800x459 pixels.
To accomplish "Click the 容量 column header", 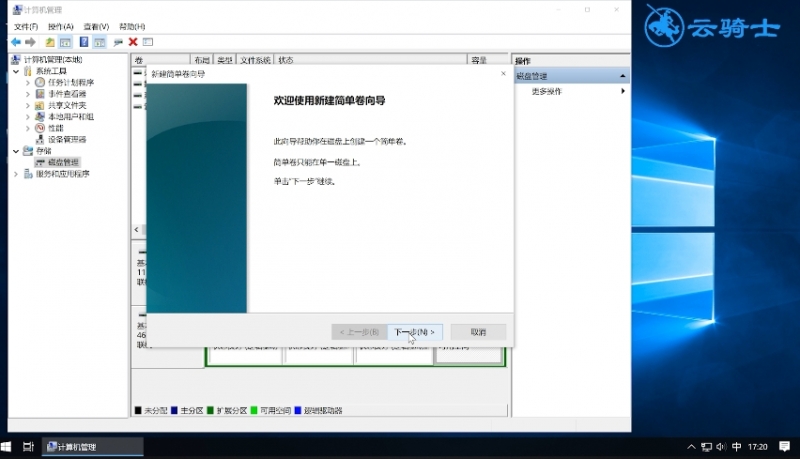I will point(487,60).
